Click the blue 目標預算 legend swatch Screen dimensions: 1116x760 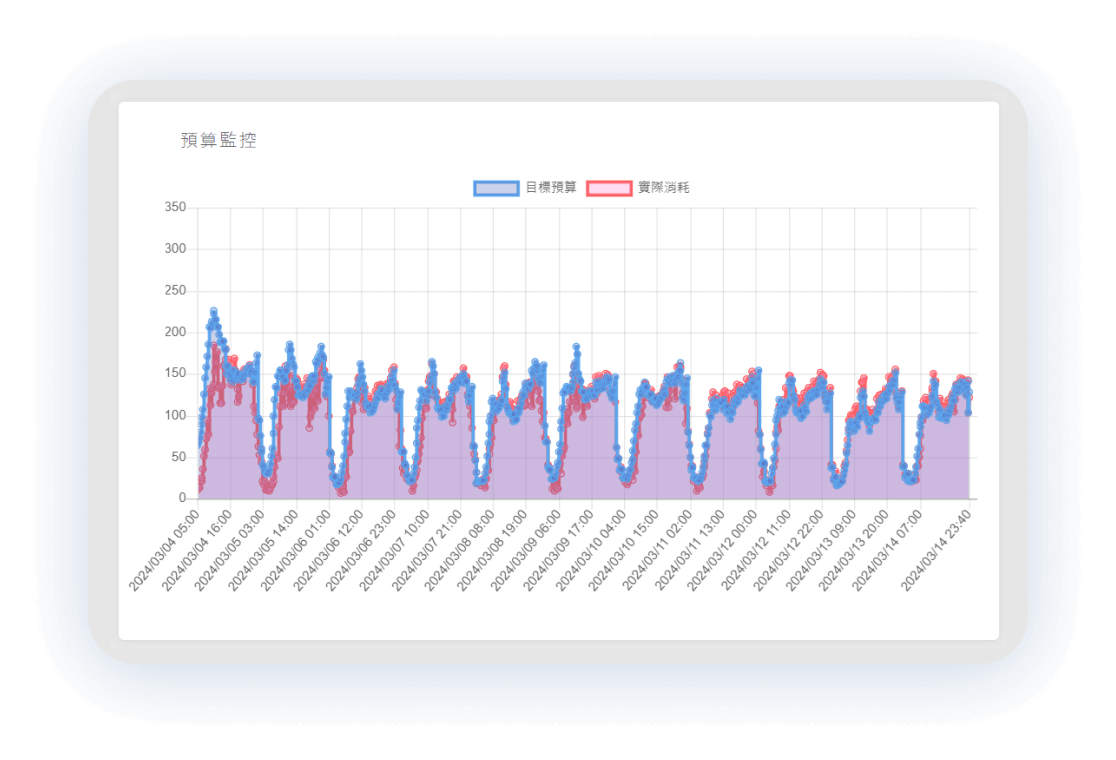496,188
